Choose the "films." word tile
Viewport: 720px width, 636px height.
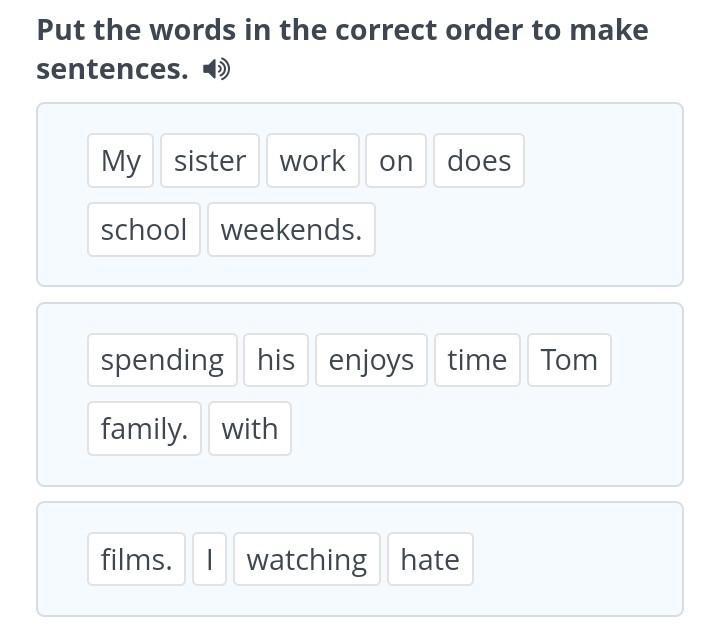pyautogui.click(x=136, y=560)
